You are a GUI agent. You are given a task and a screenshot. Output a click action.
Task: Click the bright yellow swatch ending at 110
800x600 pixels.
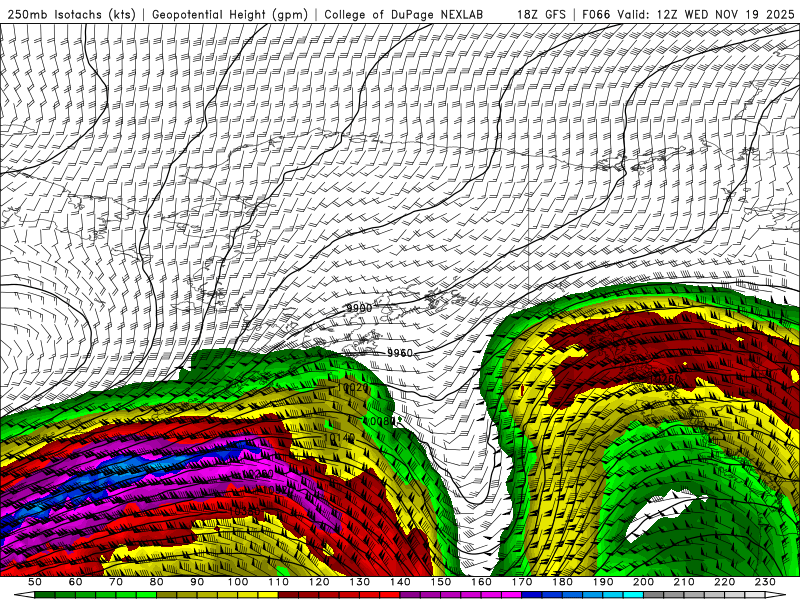[268, 595]
